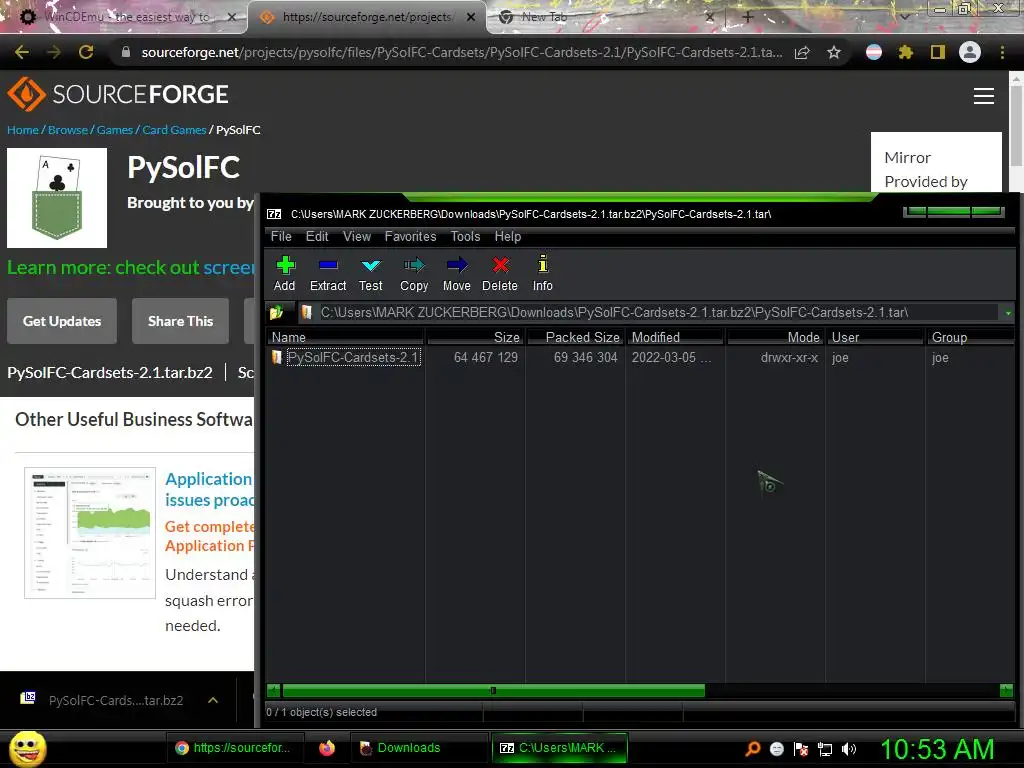Open the SourceForge hamburger menu
Viewport: 1024px width, 768px height.
[x=984, y=96]
